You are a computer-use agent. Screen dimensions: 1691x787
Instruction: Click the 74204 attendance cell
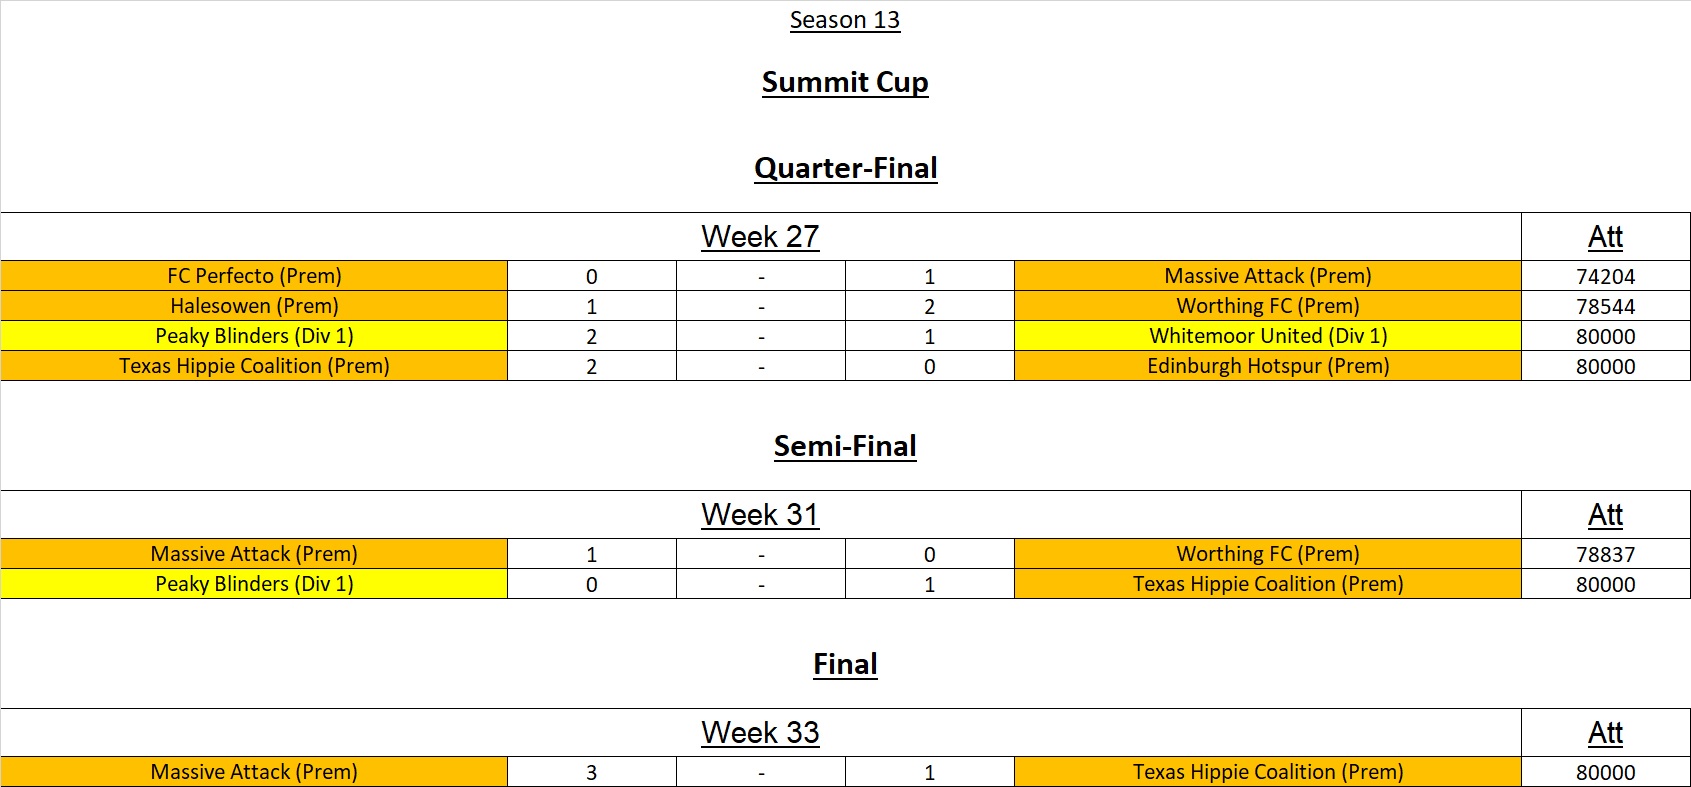(1605, 277)
